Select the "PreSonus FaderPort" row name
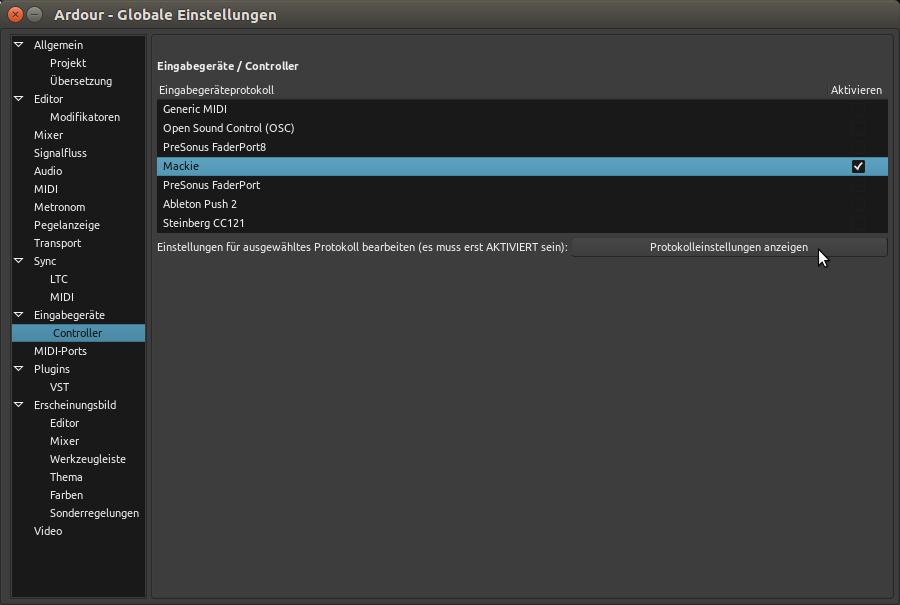 click(x=211, y=185)
